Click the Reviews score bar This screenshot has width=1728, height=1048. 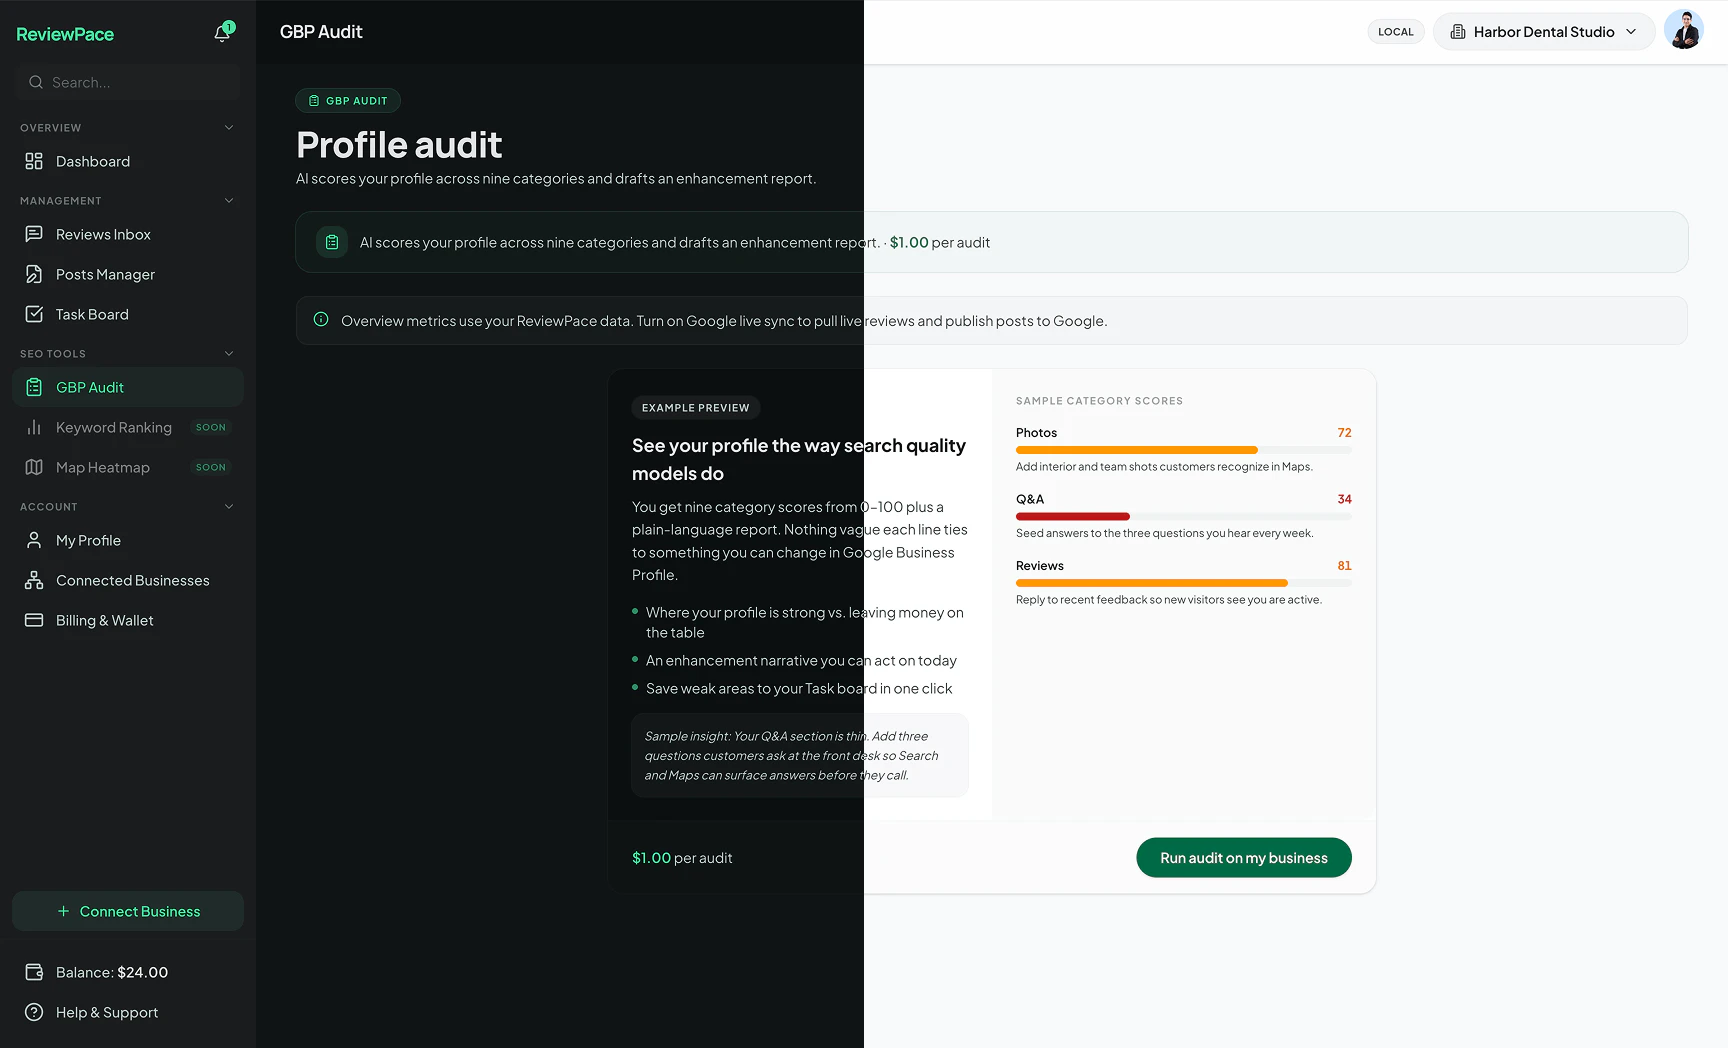coord(1184,583)
